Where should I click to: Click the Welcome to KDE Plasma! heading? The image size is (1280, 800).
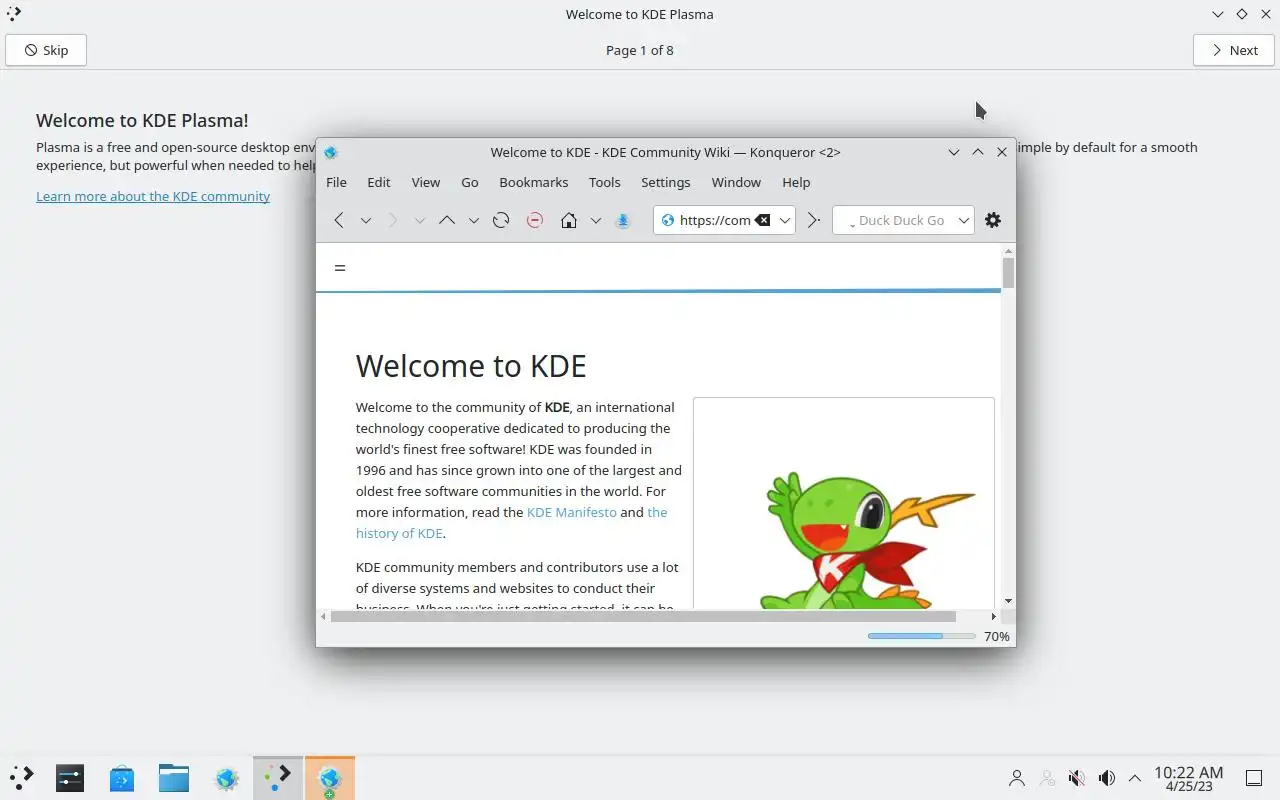tap(142, 120)
